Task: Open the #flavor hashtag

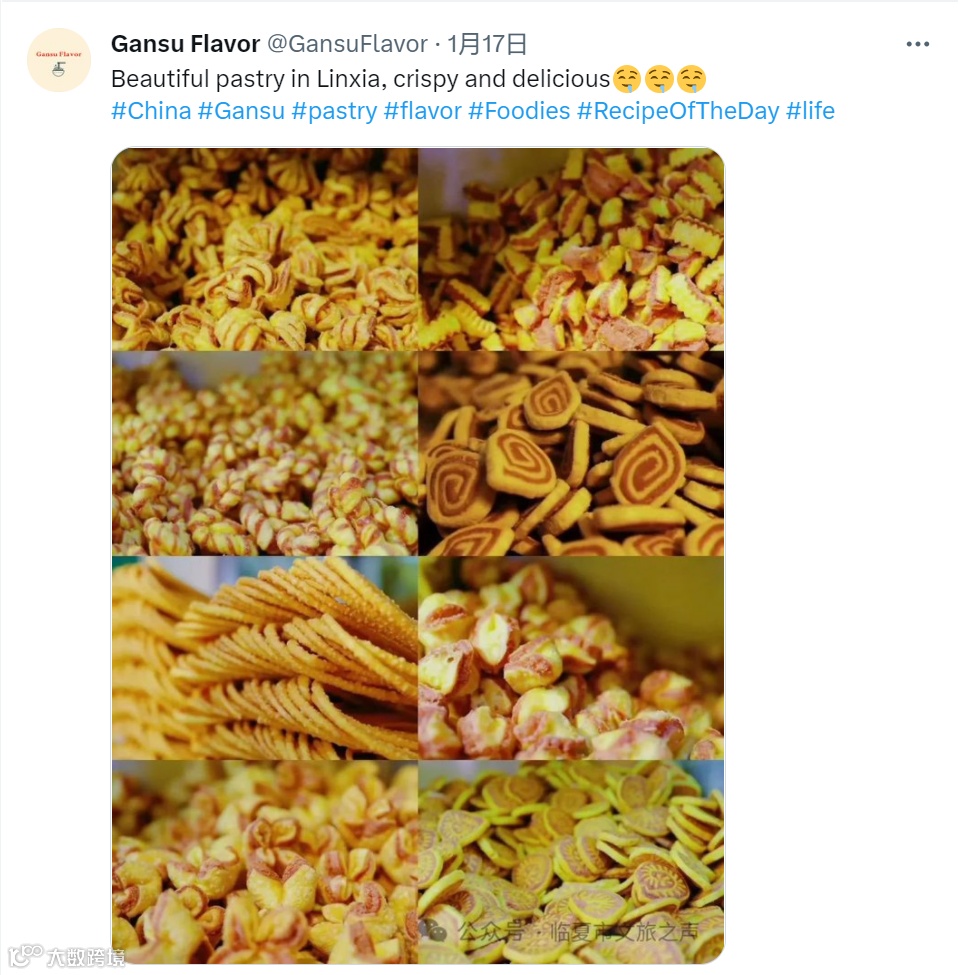Action: coord(423,111)
